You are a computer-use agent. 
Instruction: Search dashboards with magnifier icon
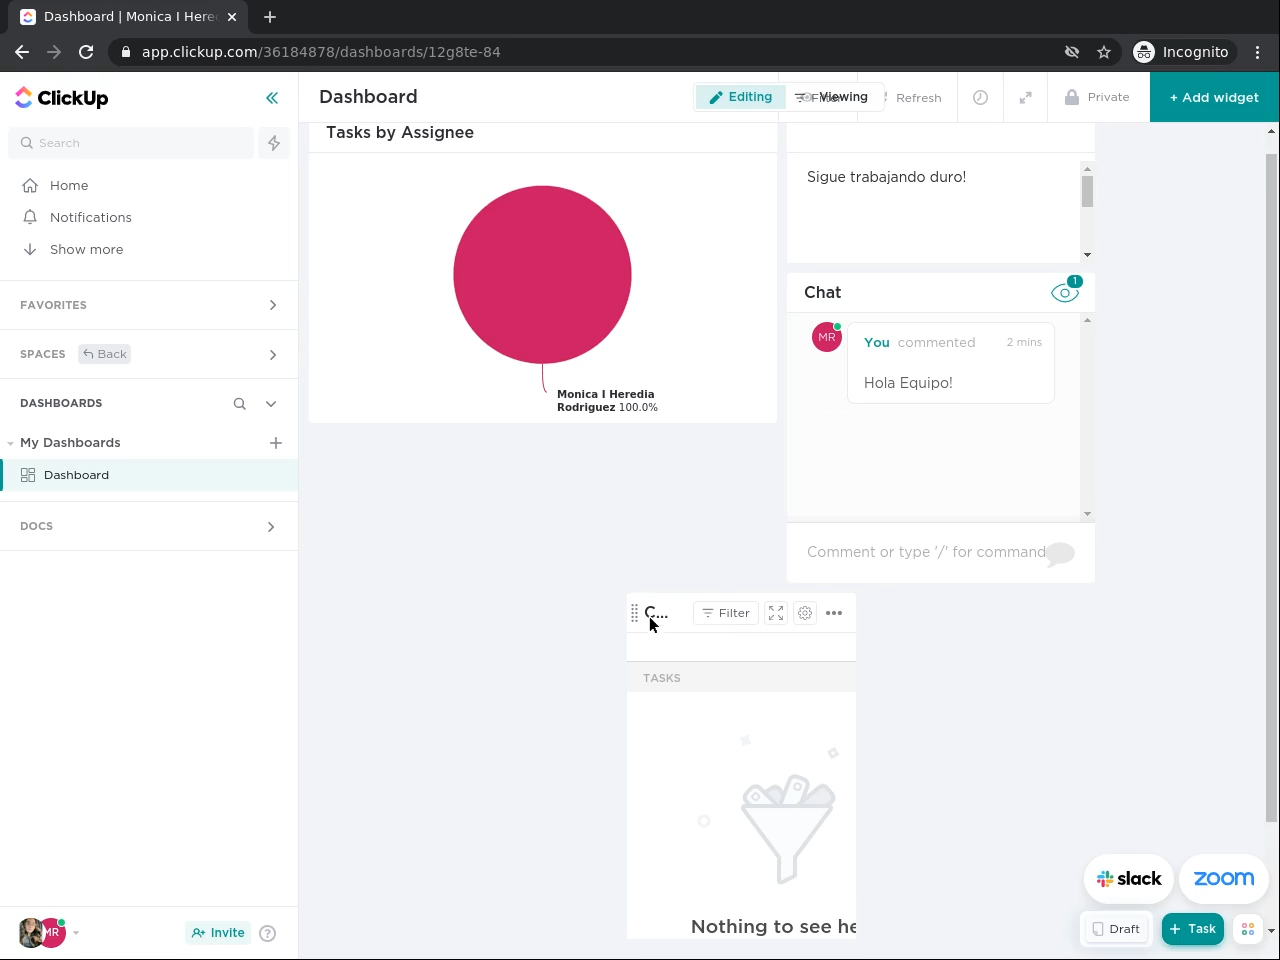240,404
